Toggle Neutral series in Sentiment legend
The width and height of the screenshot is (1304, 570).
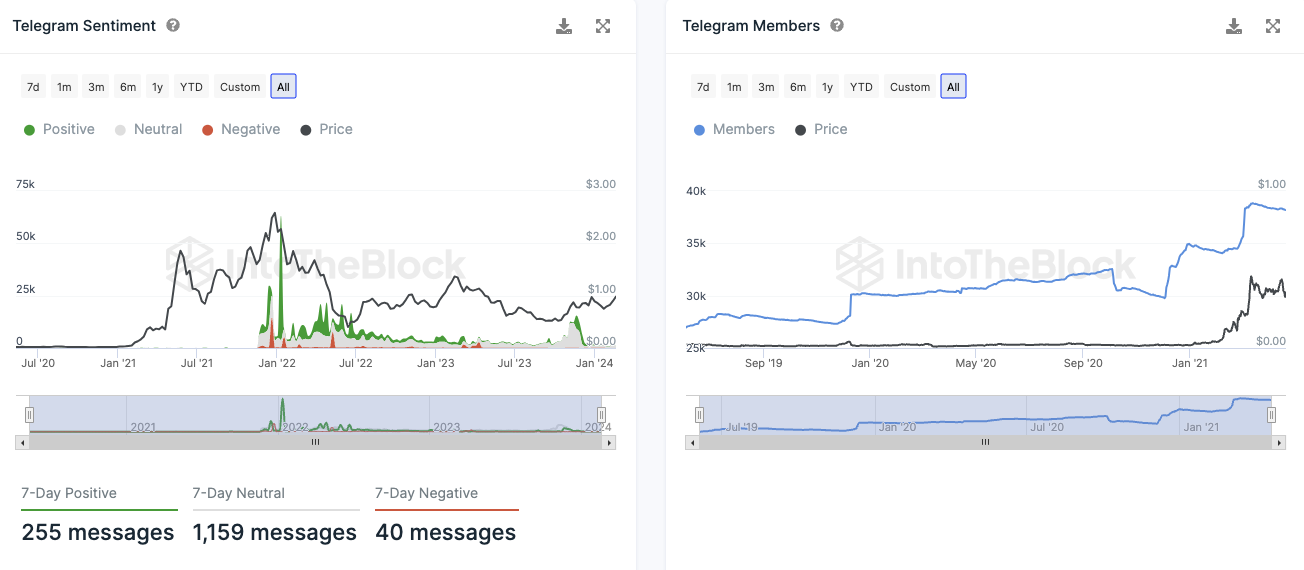149,129
